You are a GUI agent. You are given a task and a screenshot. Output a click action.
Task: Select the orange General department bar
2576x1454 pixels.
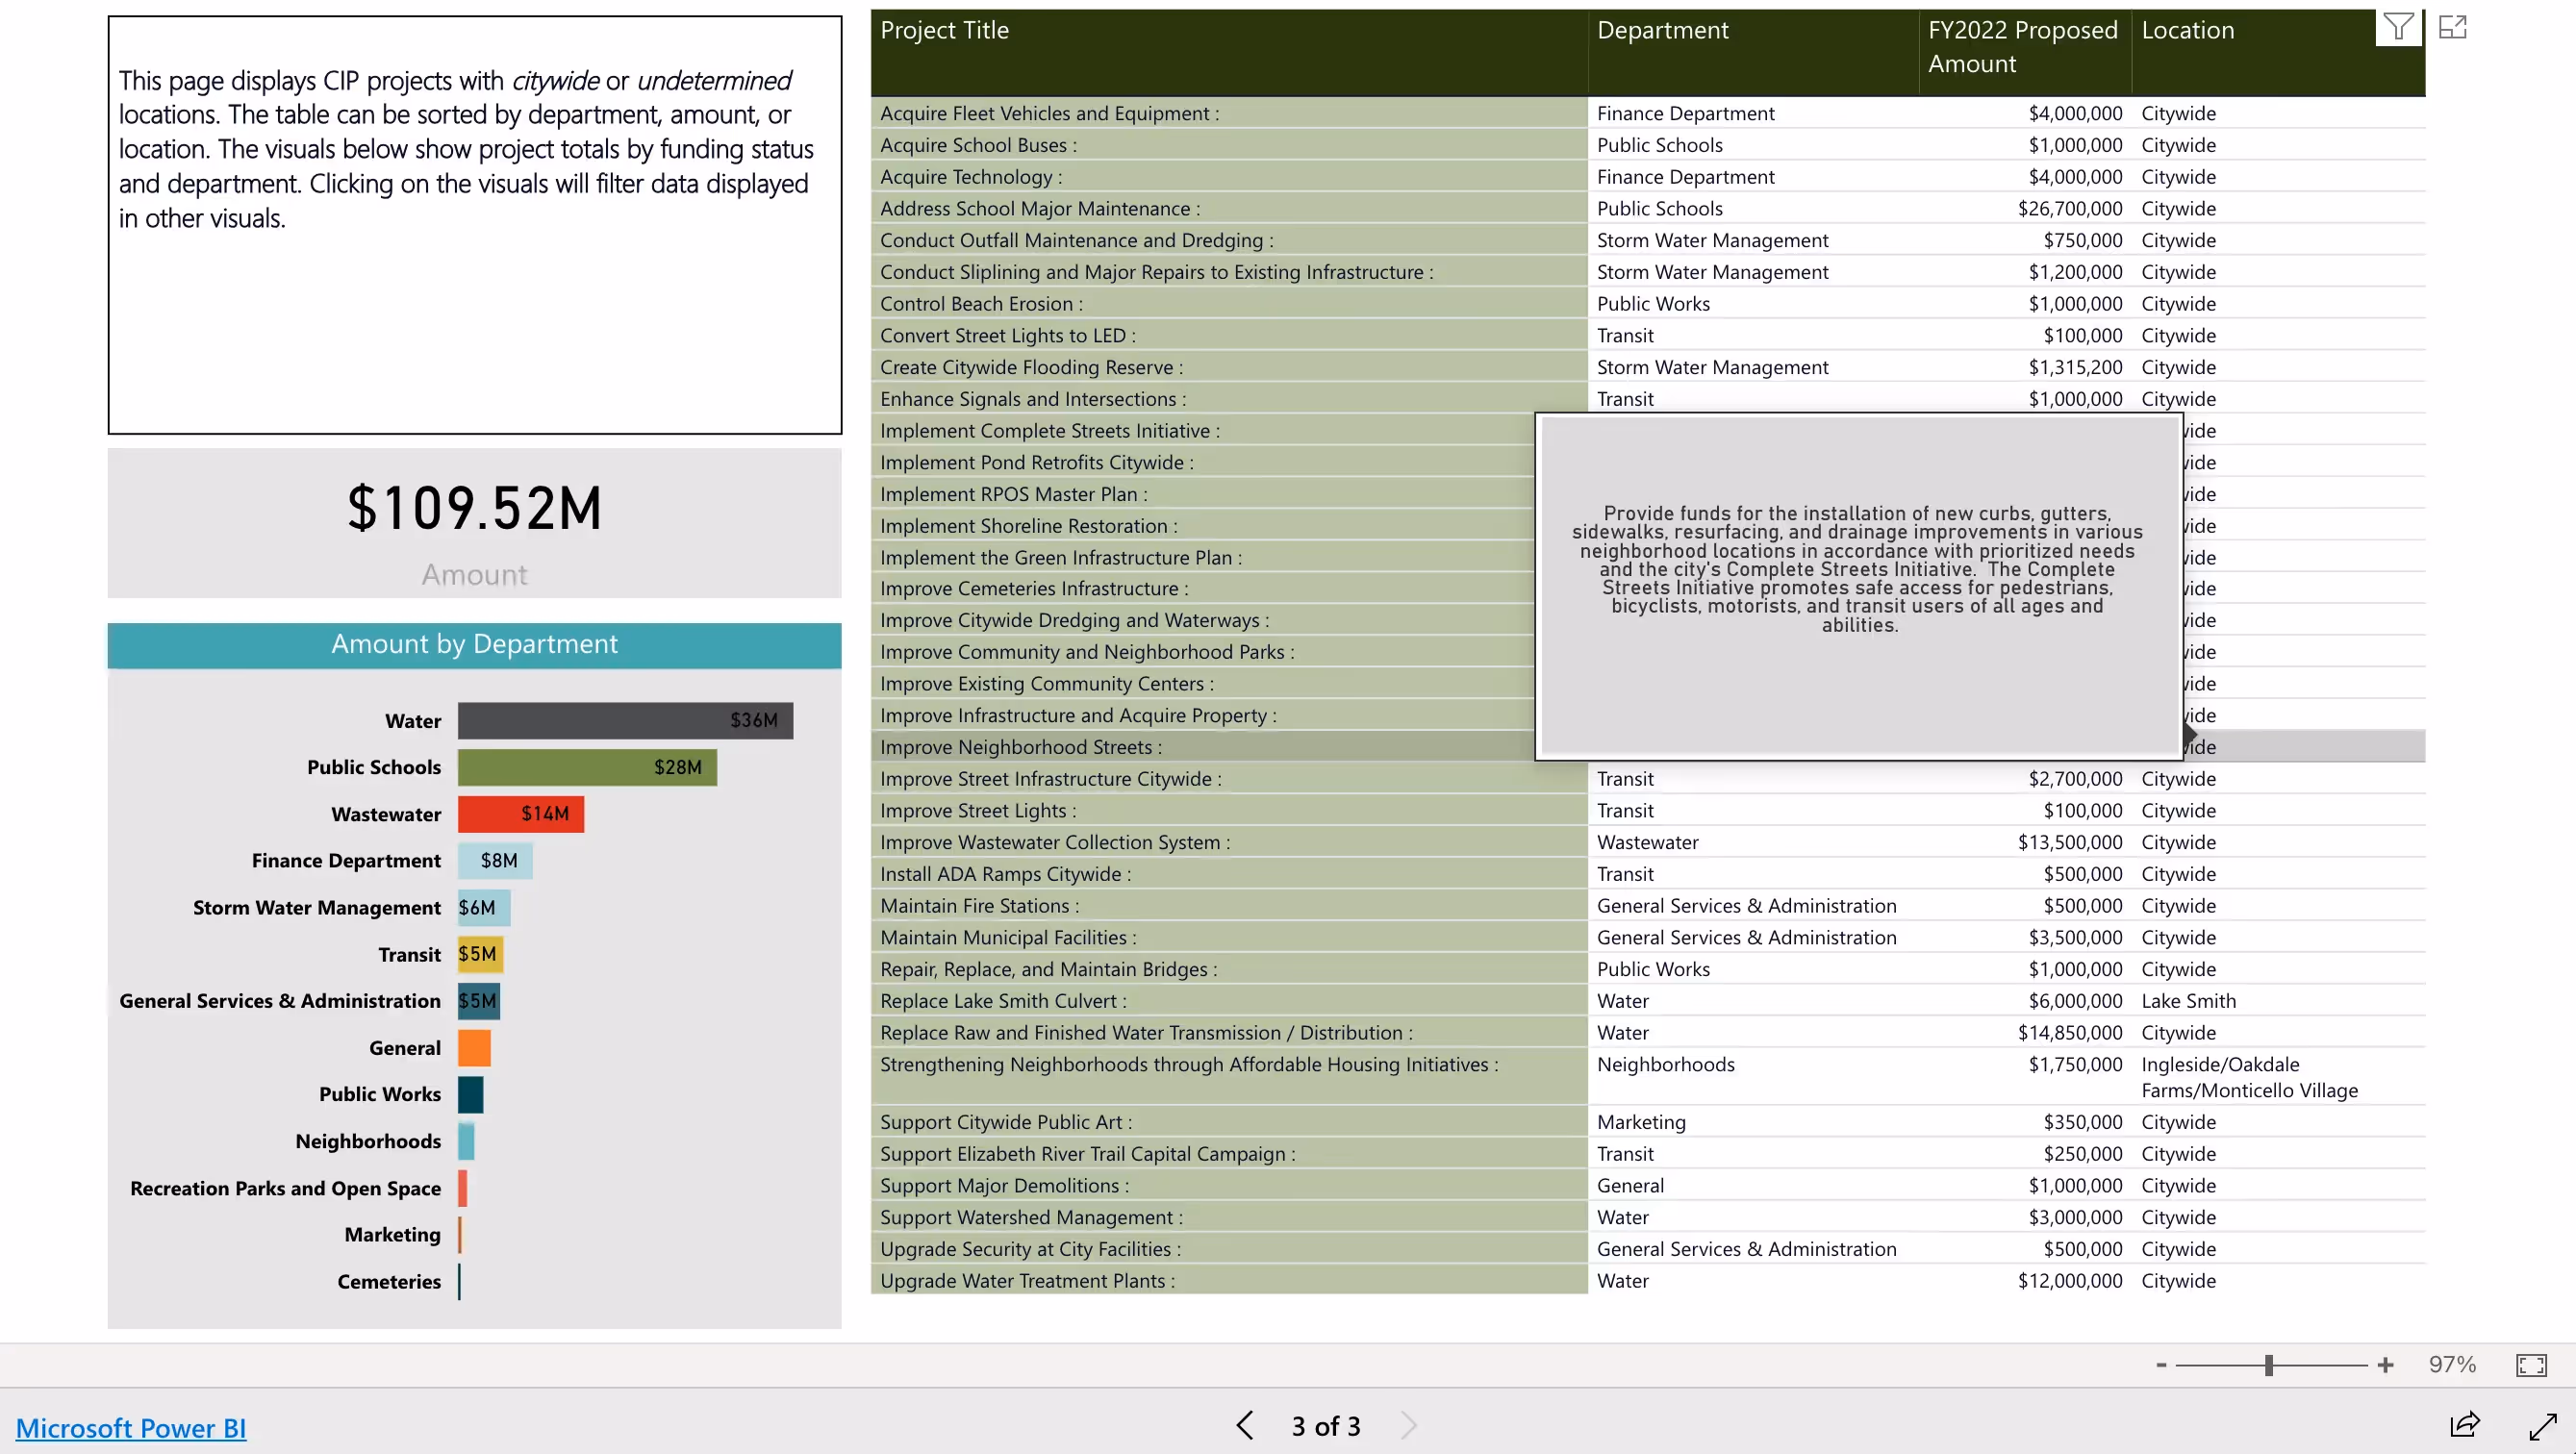coord(474,1047)
